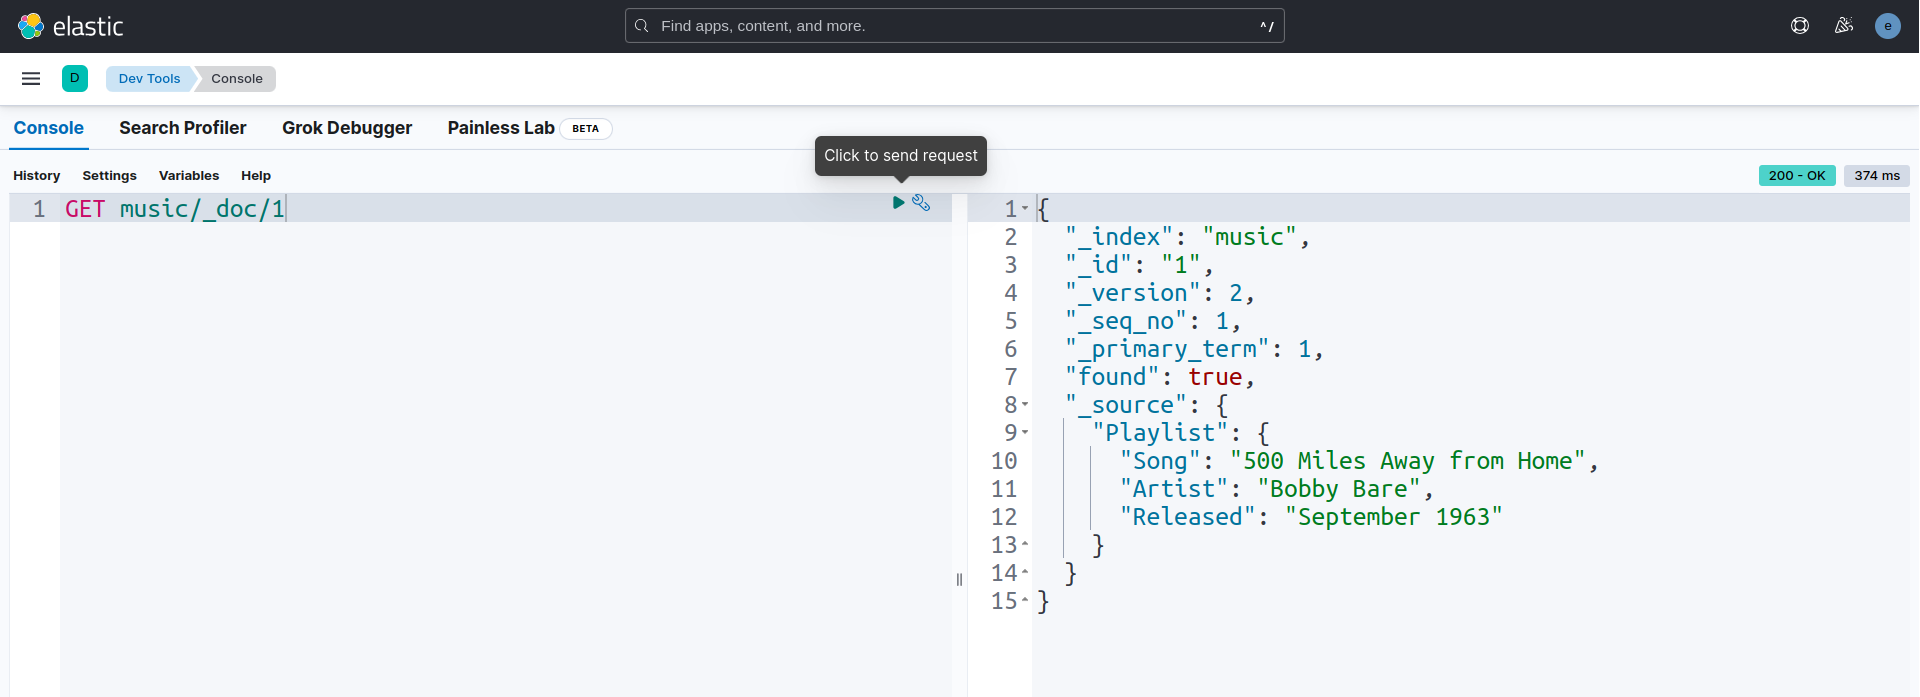Click the panel resize divider handle
The width and height of the screenshot is (1920, 697).
tap(959, 579)
